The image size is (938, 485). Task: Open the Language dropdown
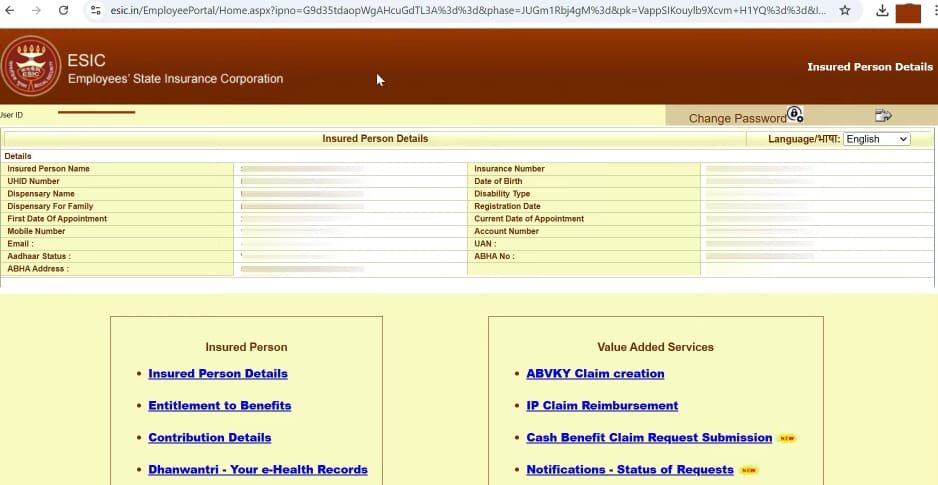click(876, 139)
